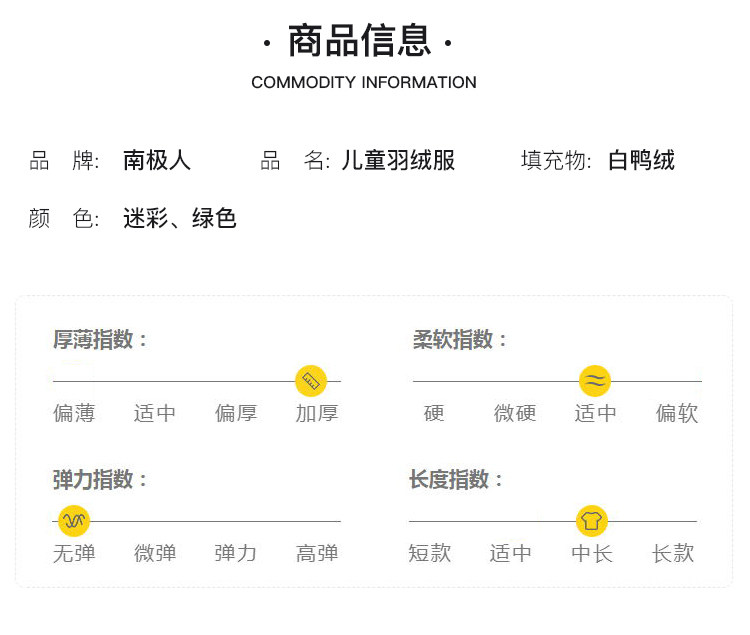Select 中长 length label
Screen dimensions: 750x635
(592, 553)
